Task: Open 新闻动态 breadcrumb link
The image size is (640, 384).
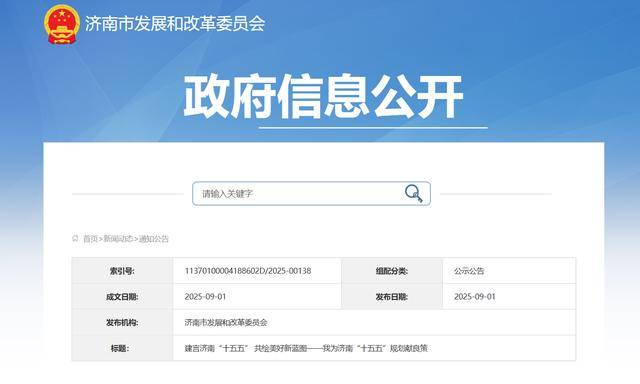Action: [x=118, y=239]
